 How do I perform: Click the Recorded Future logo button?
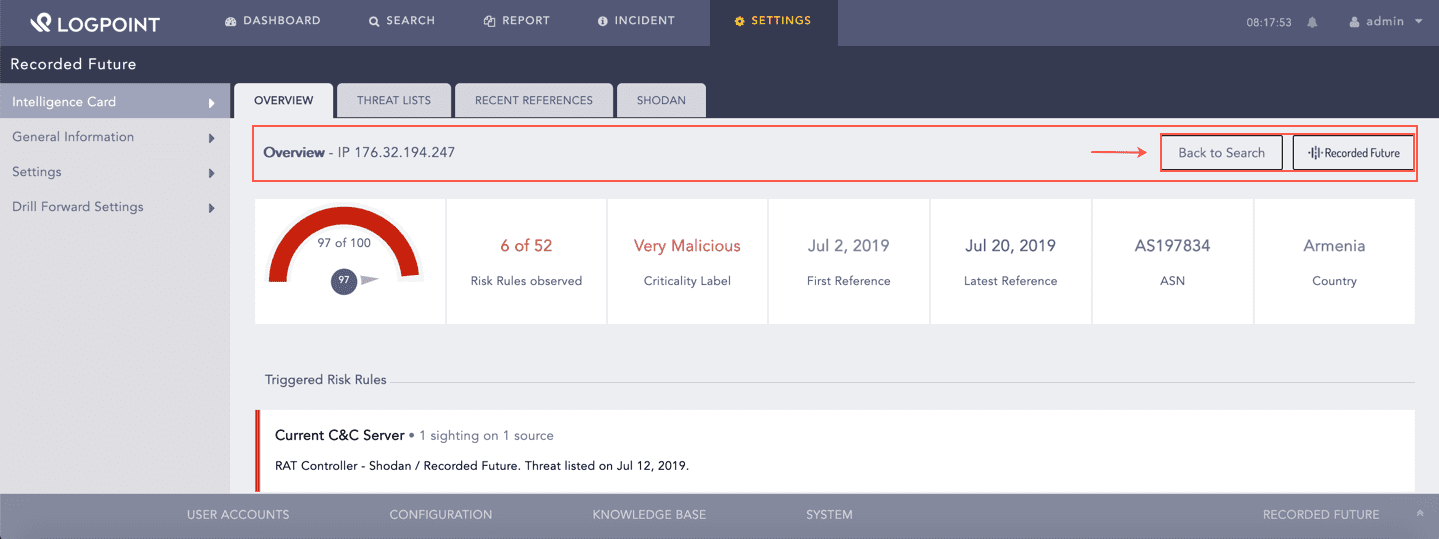coord(1353,153)
